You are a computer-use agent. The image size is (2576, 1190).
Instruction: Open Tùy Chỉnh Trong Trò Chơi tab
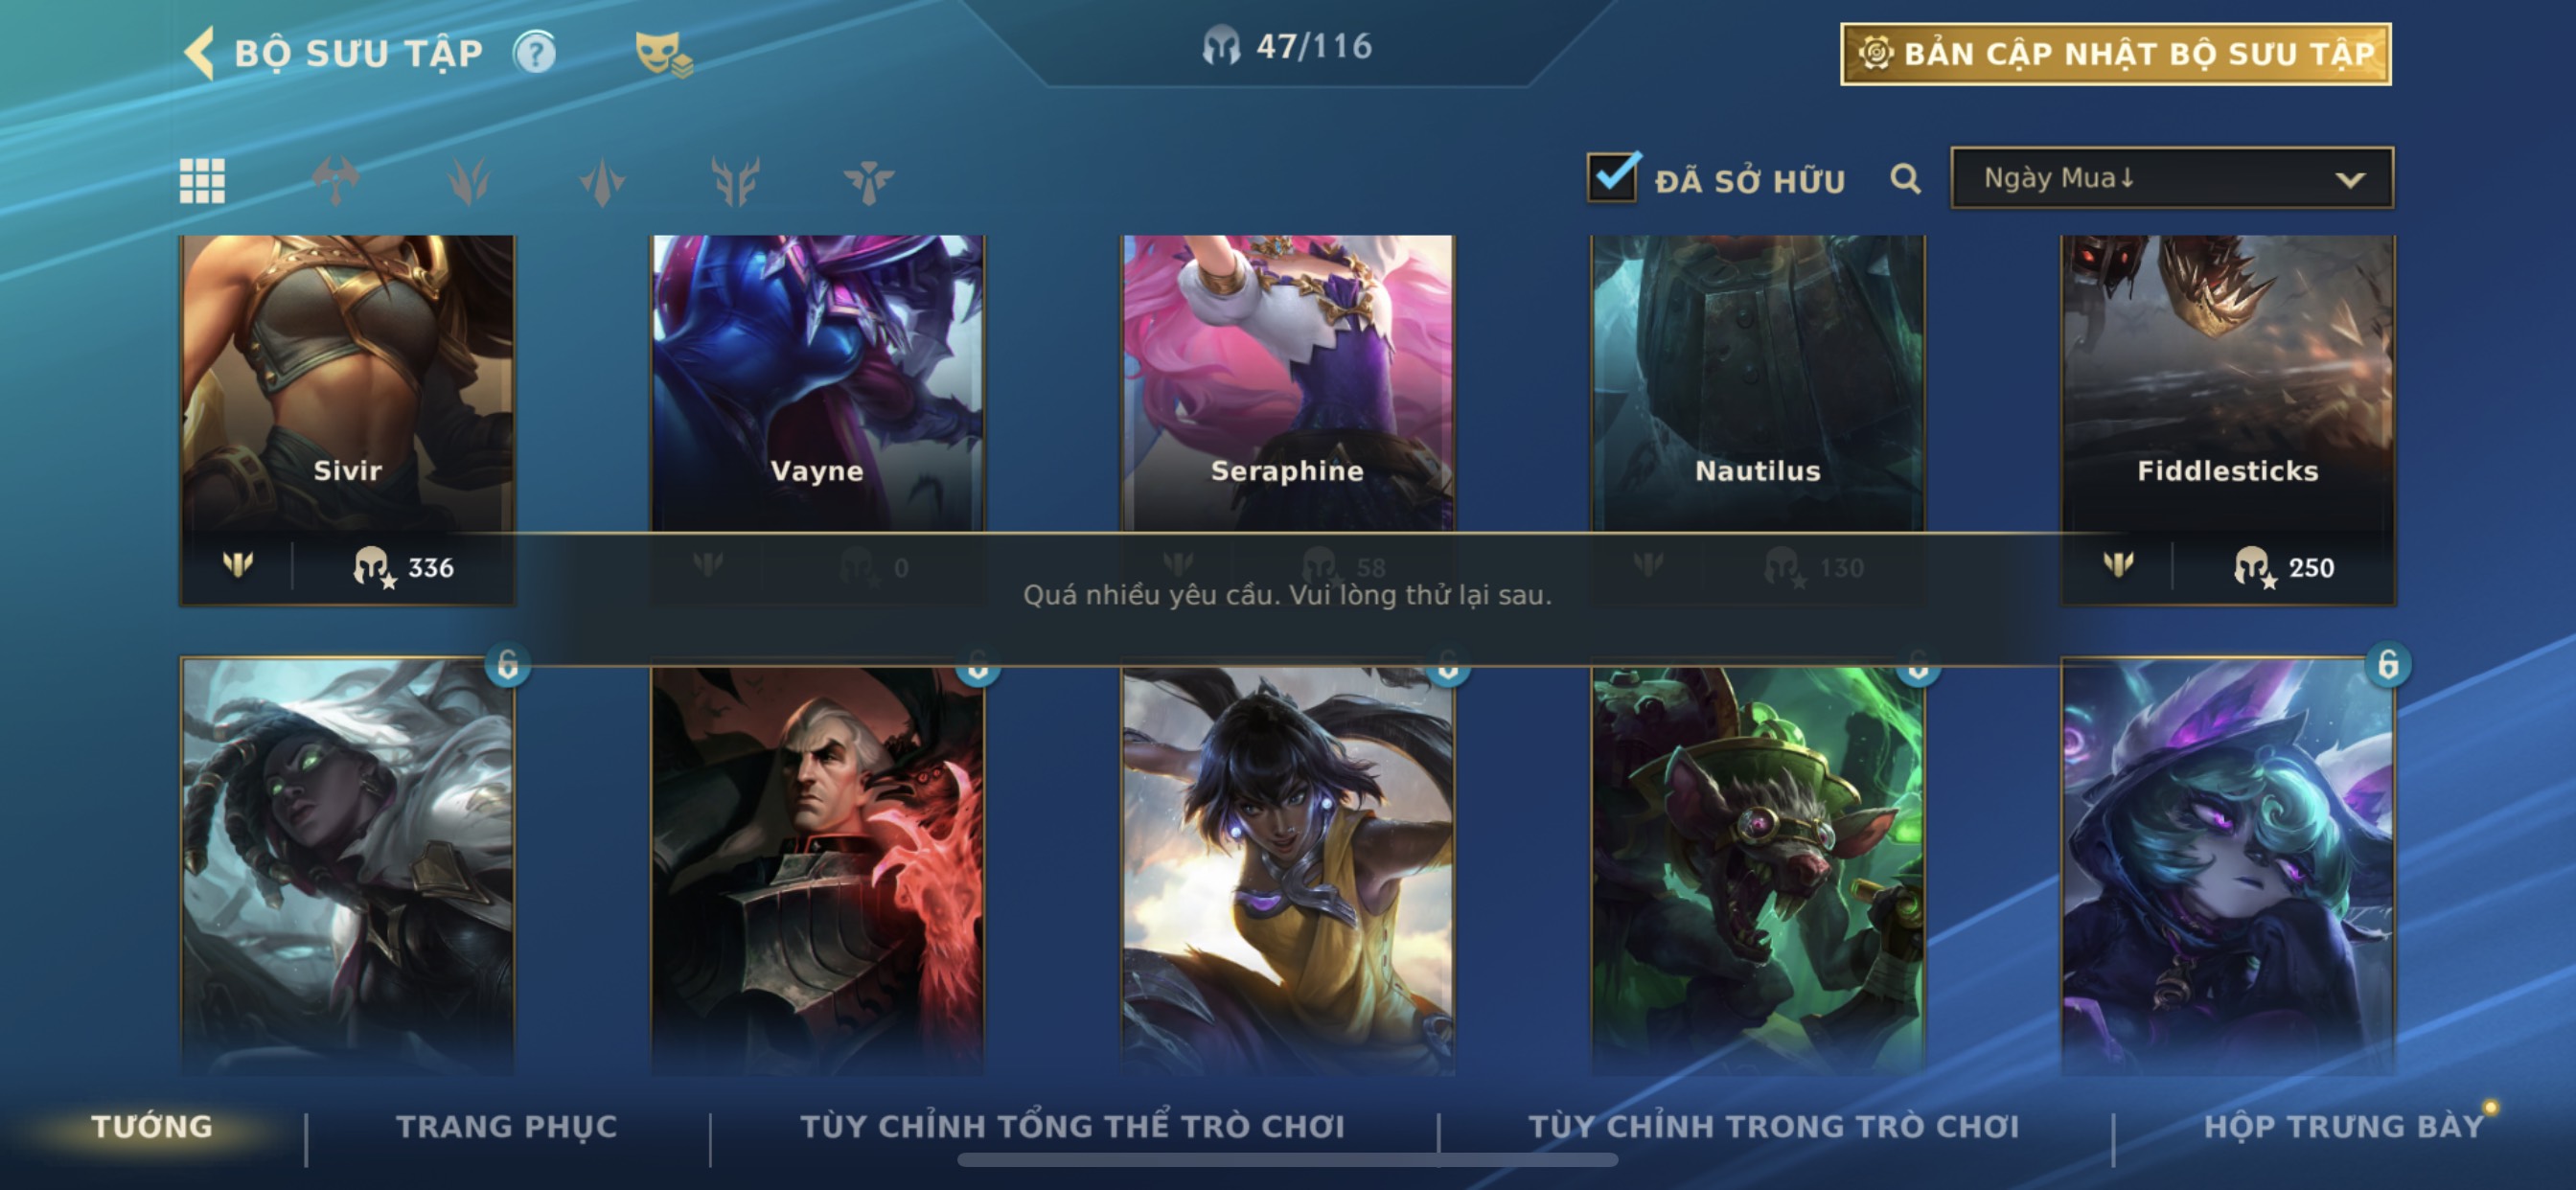point(1773,1126)
